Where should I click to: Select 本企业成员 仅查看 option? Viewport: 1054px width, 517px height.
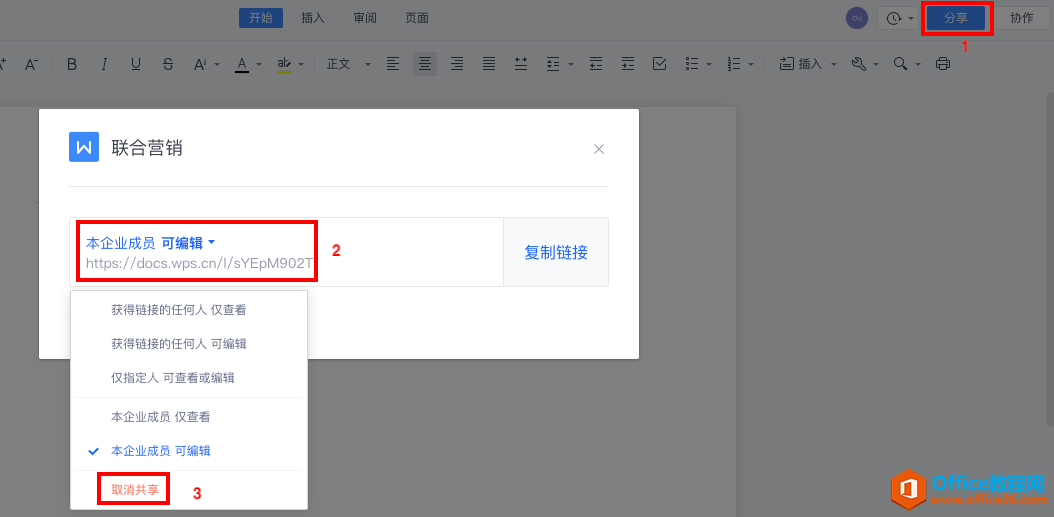[189, 417]
